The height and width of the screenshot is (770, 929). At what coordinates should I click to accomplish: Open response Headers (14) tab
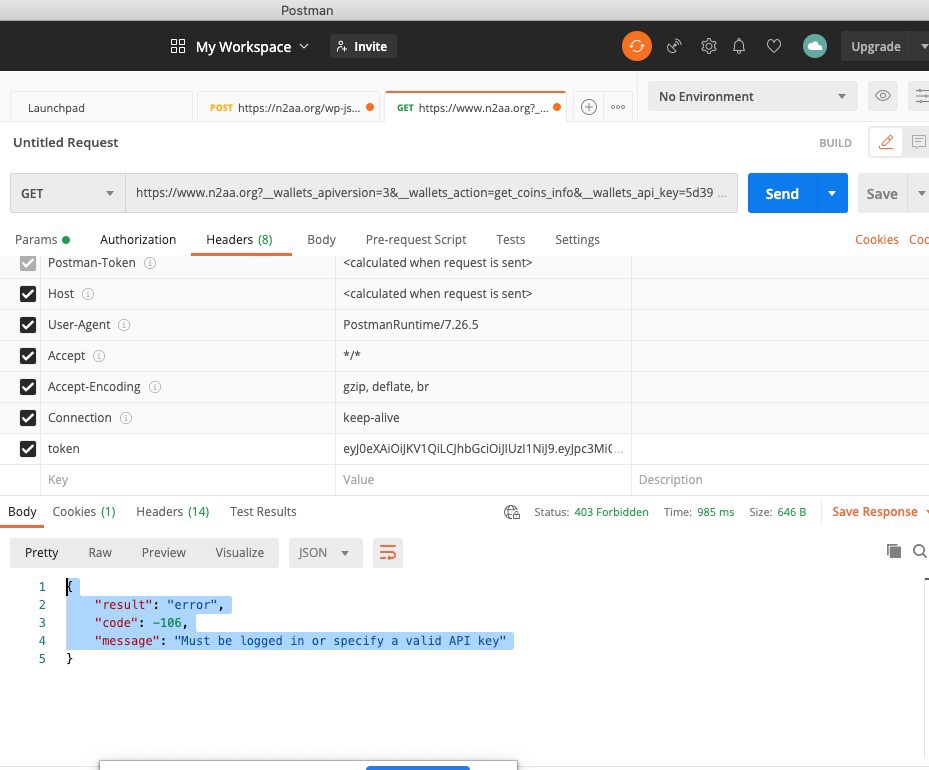coord(172,512)
